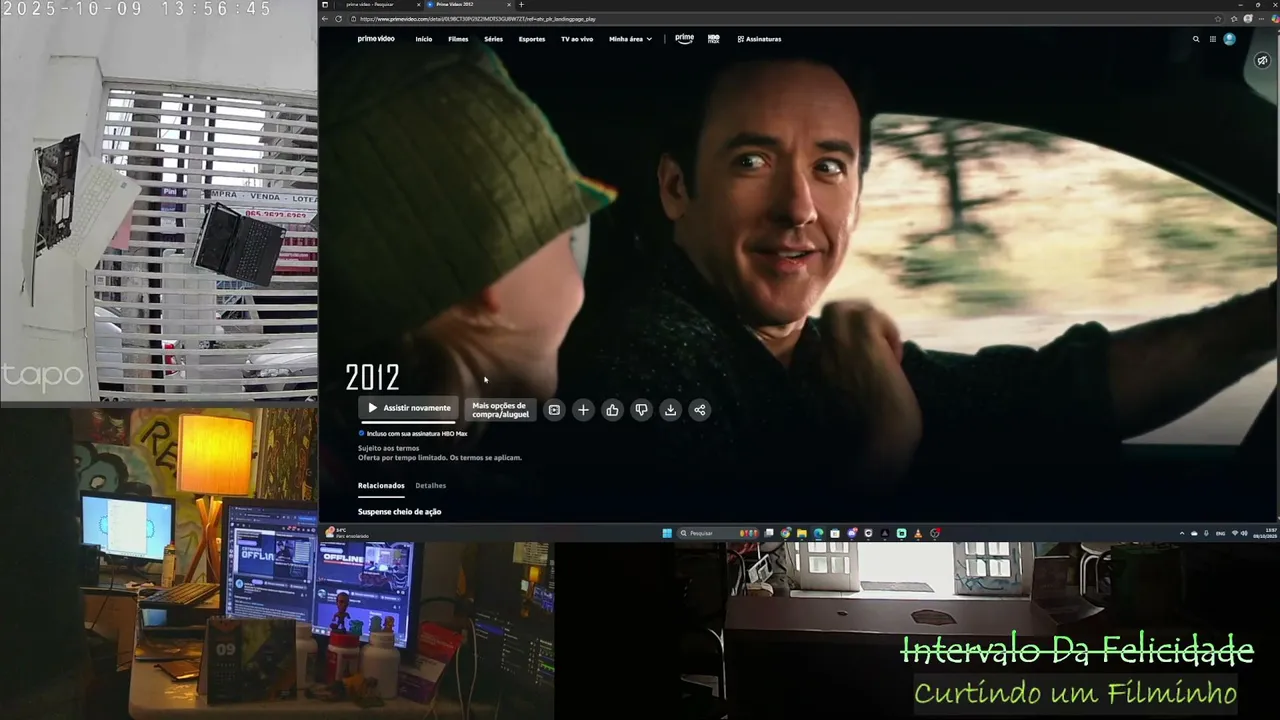Open the Prime Video profile avatar

(x=1230, y=39)
